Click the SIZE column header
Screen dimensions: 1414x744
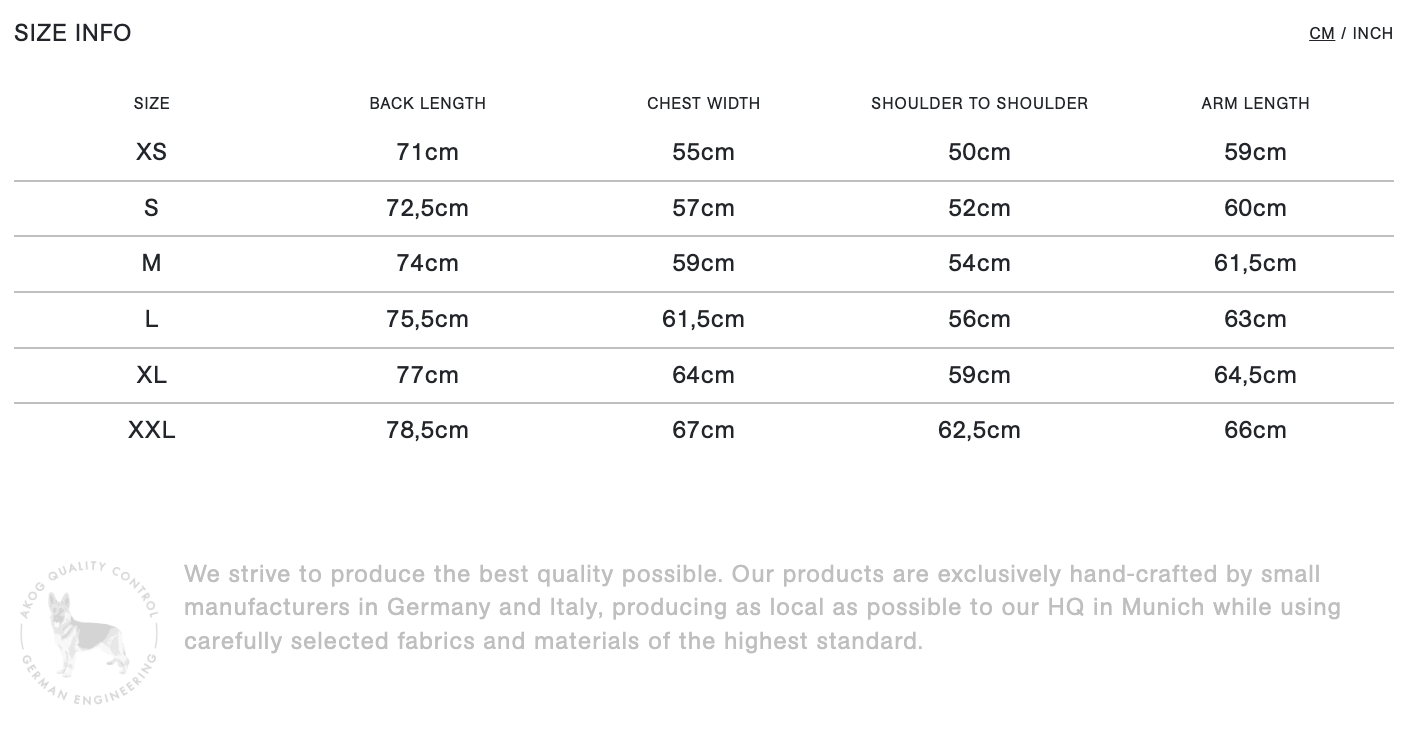[152, 103]
